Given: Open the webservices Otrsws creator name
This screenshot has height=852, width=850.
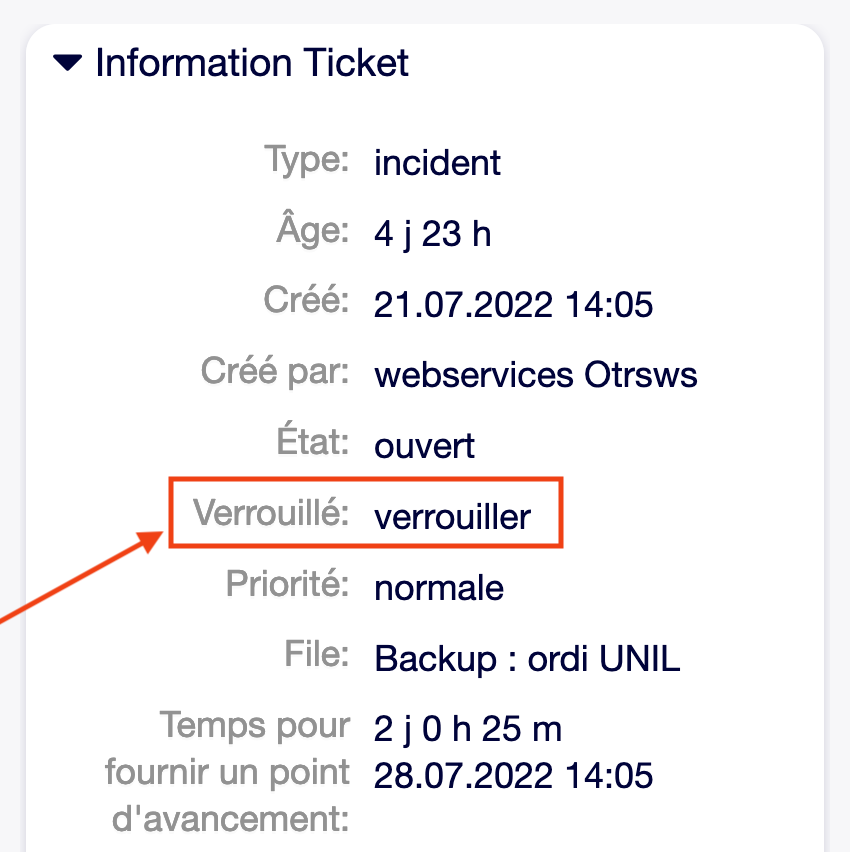Looking at the screenshot, I should (x=536, y=376).
